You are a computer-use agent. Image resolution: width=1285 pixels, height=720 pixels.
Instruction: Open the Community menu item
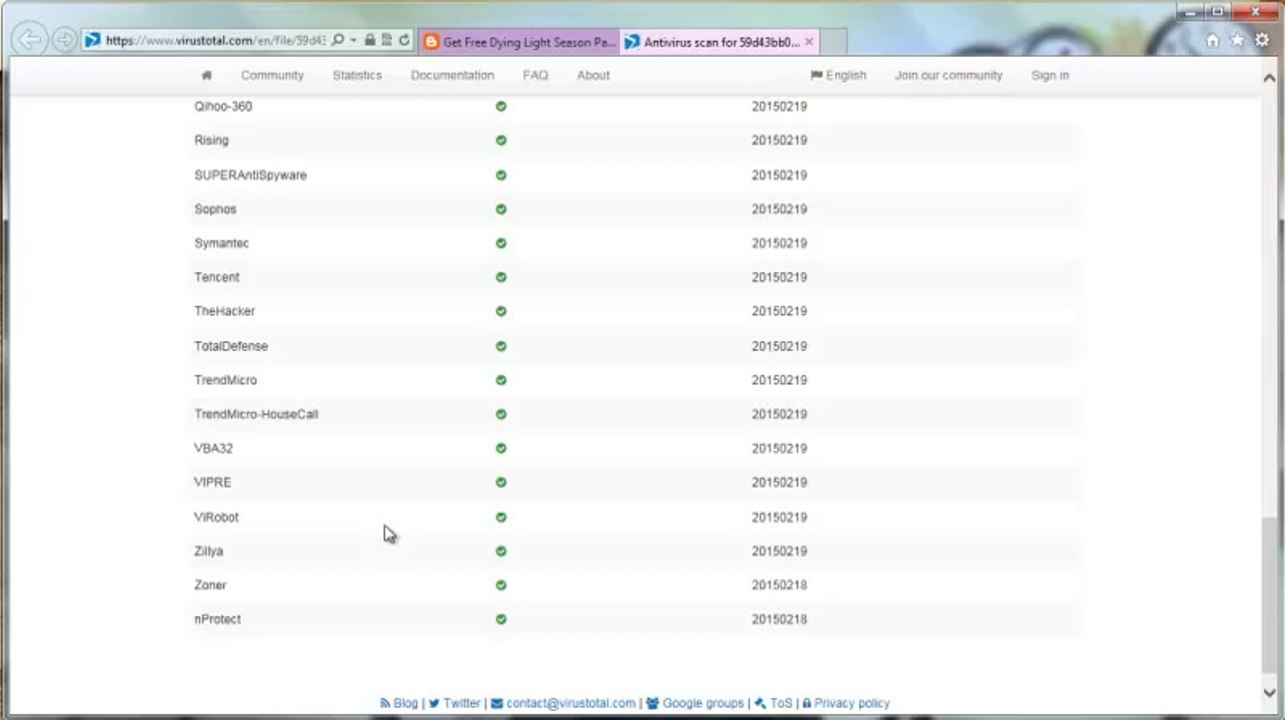(272, 75)
